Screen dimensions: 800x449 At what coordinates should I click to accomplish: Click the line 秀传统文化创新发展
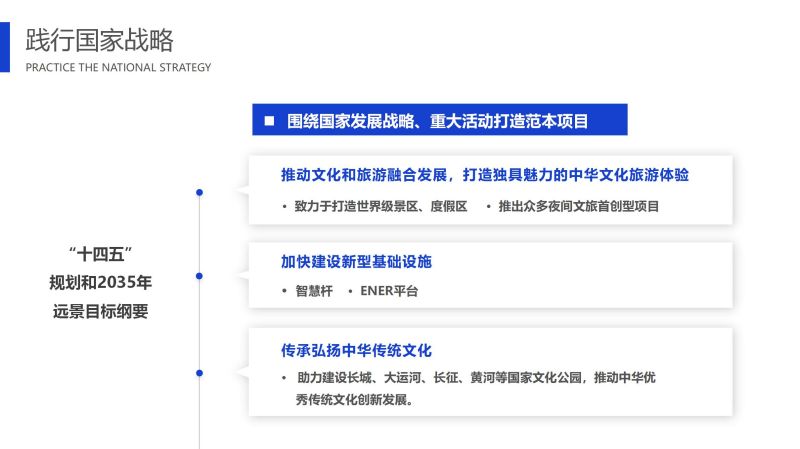(354, 400)
